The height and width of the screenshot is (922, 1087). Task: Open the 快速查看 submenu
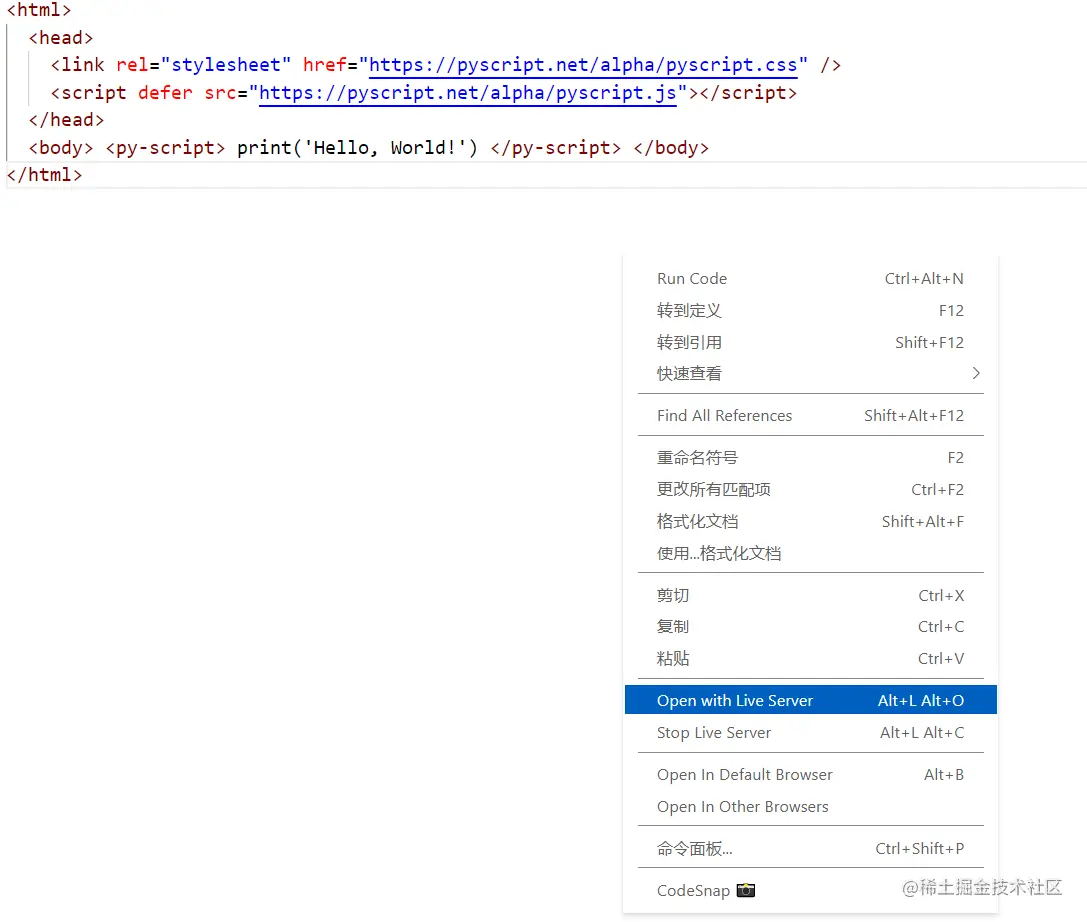pos(810,374)
